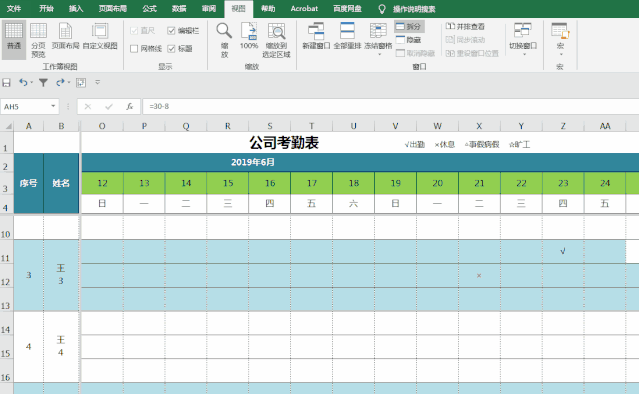Expand Switch Windows dropdown arrow

(524, 54)
